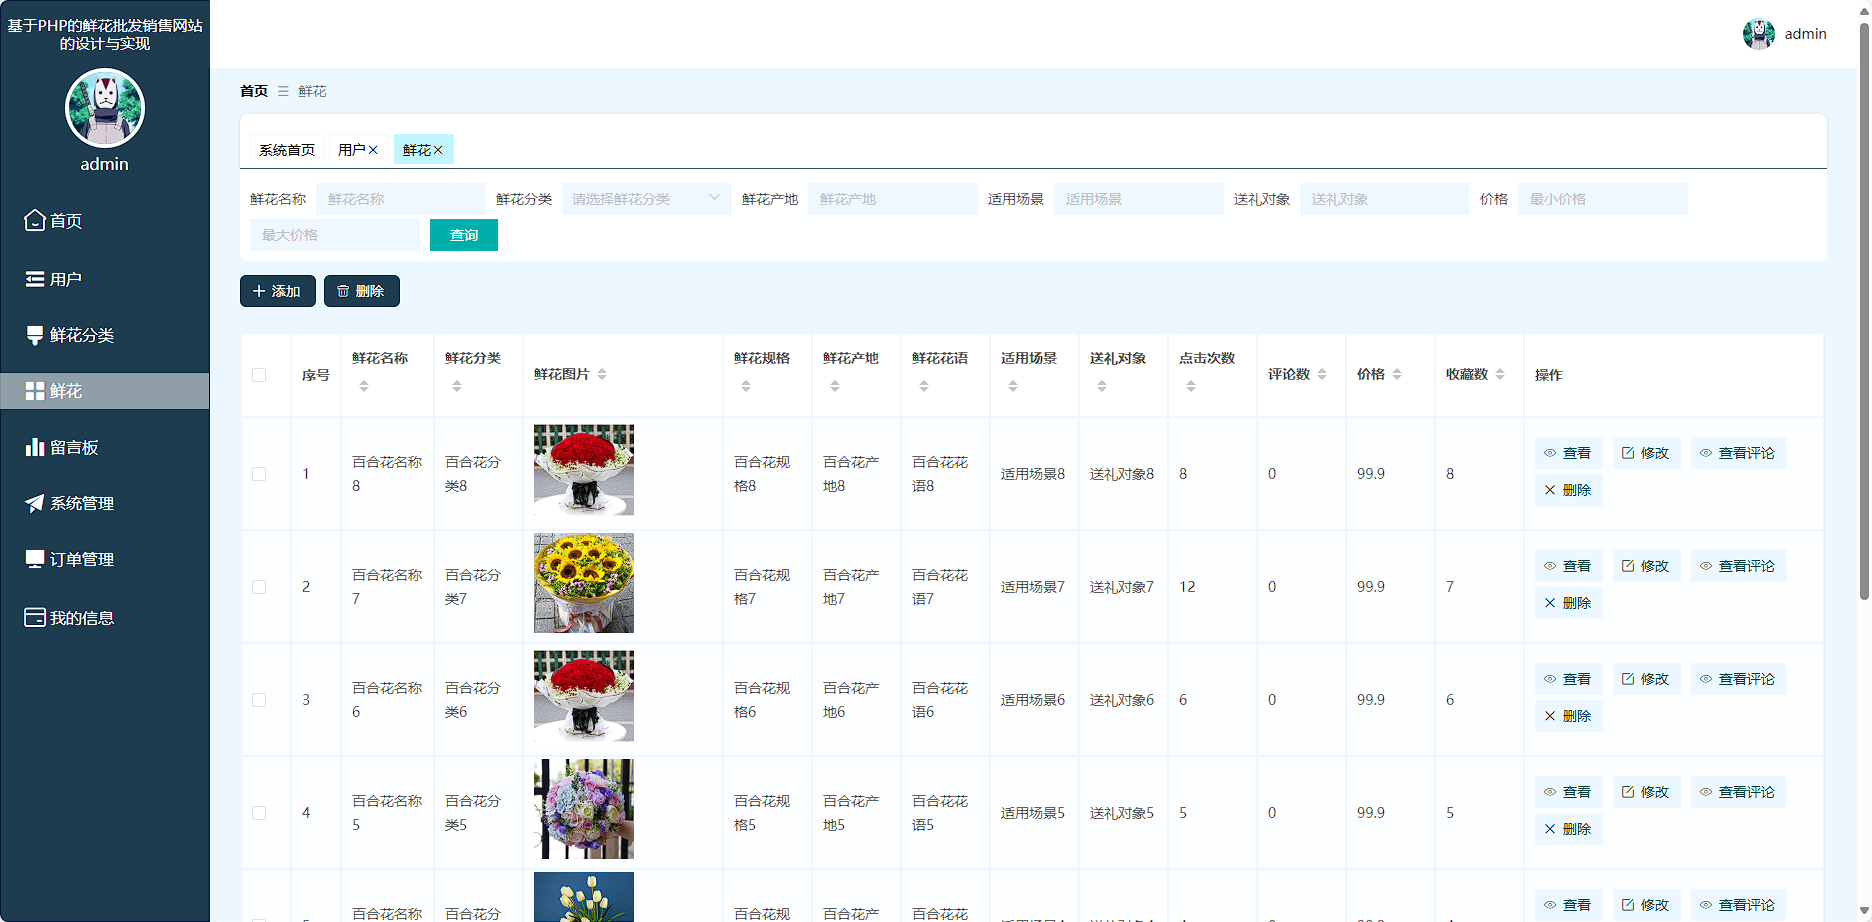
Task: Click the 鲜花产地 search input
Action: (x=893, y=199)
